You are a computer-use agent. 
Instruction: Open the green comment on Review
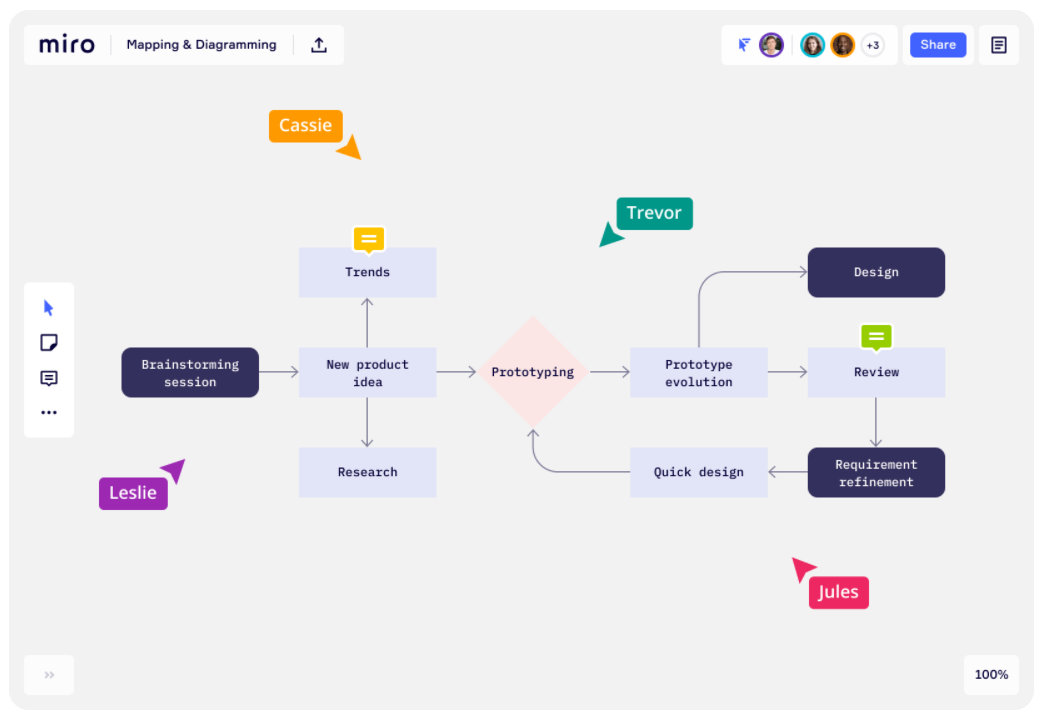click(876, 338)
